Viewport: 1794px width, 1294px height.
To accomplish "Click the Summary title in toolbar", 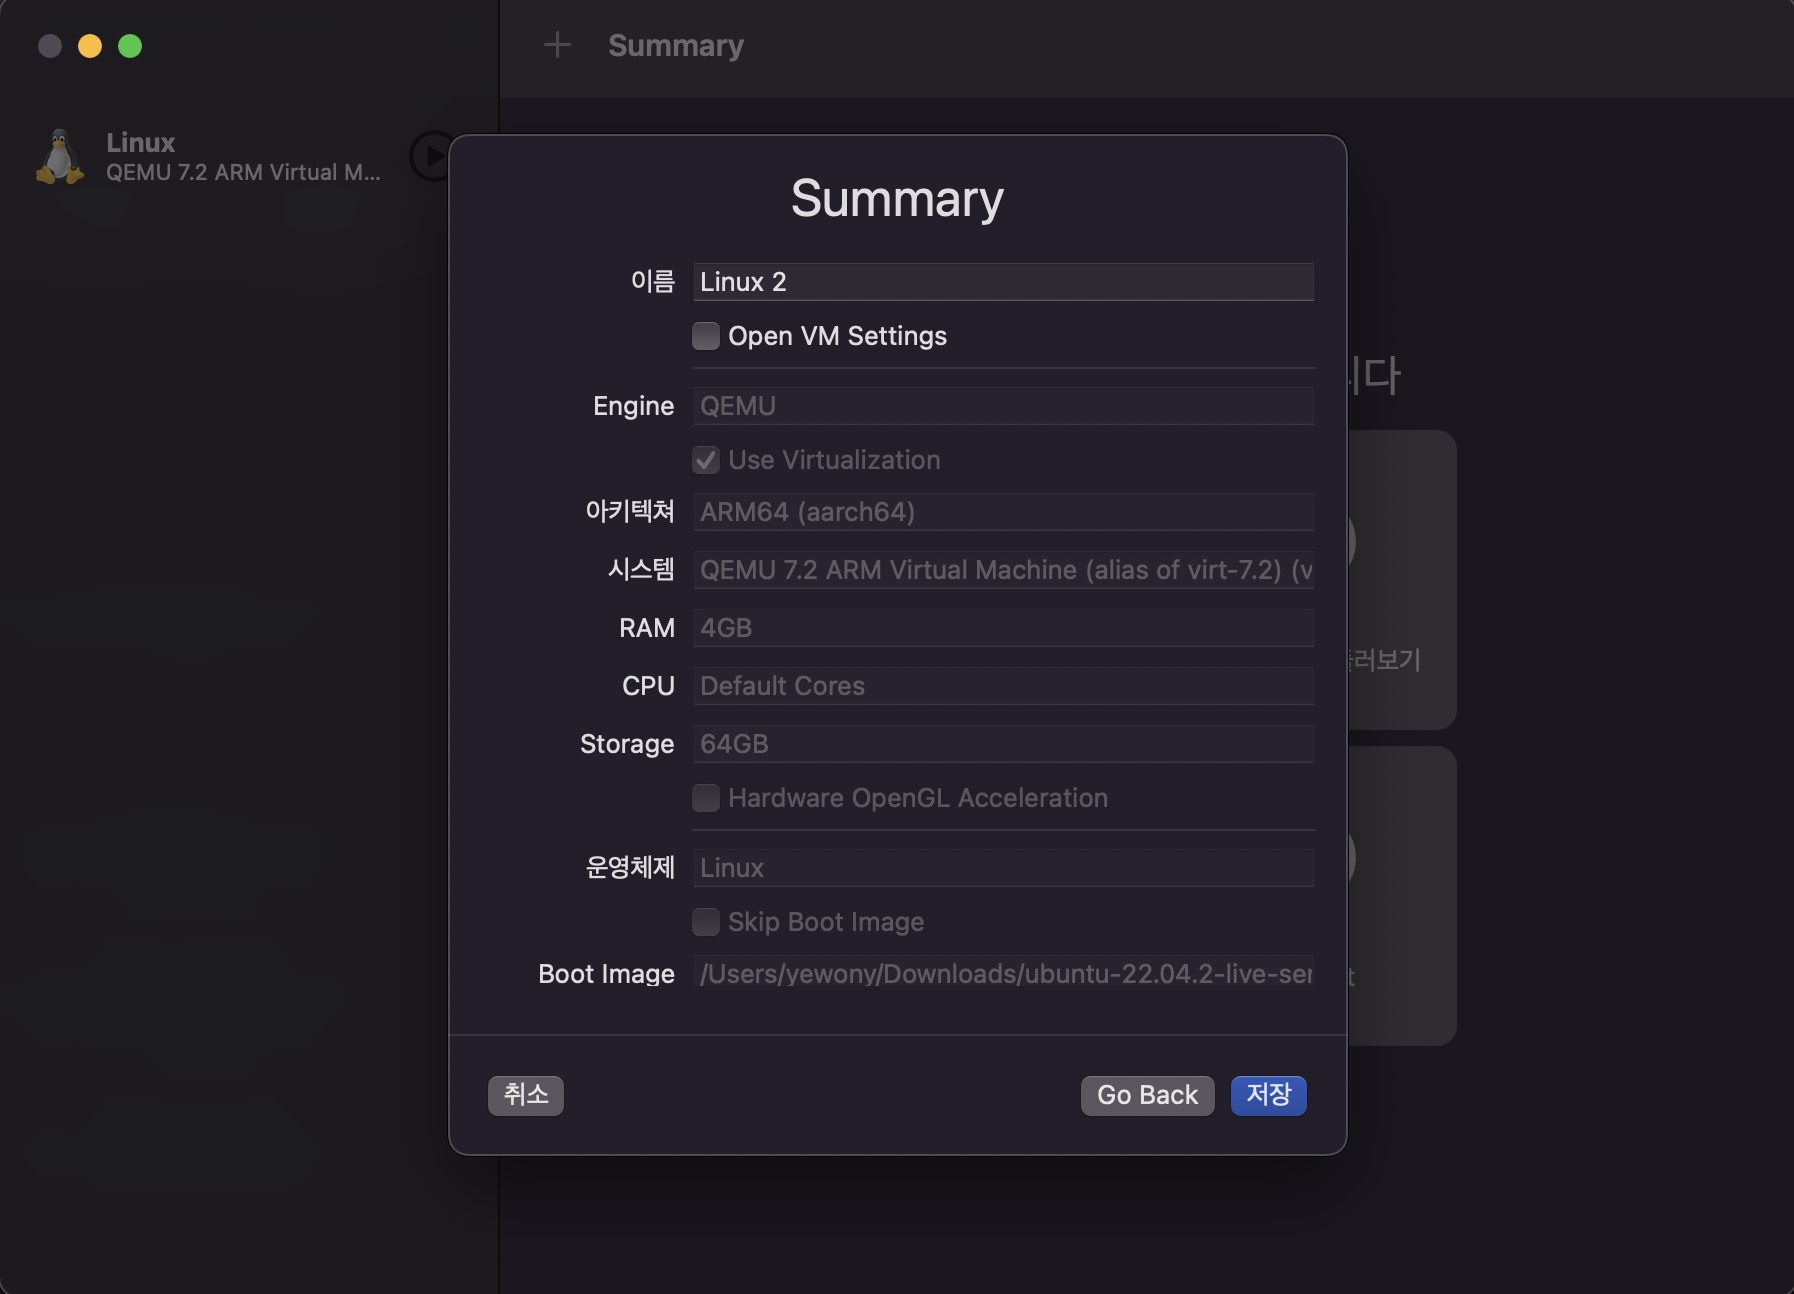I will (676, 45).
